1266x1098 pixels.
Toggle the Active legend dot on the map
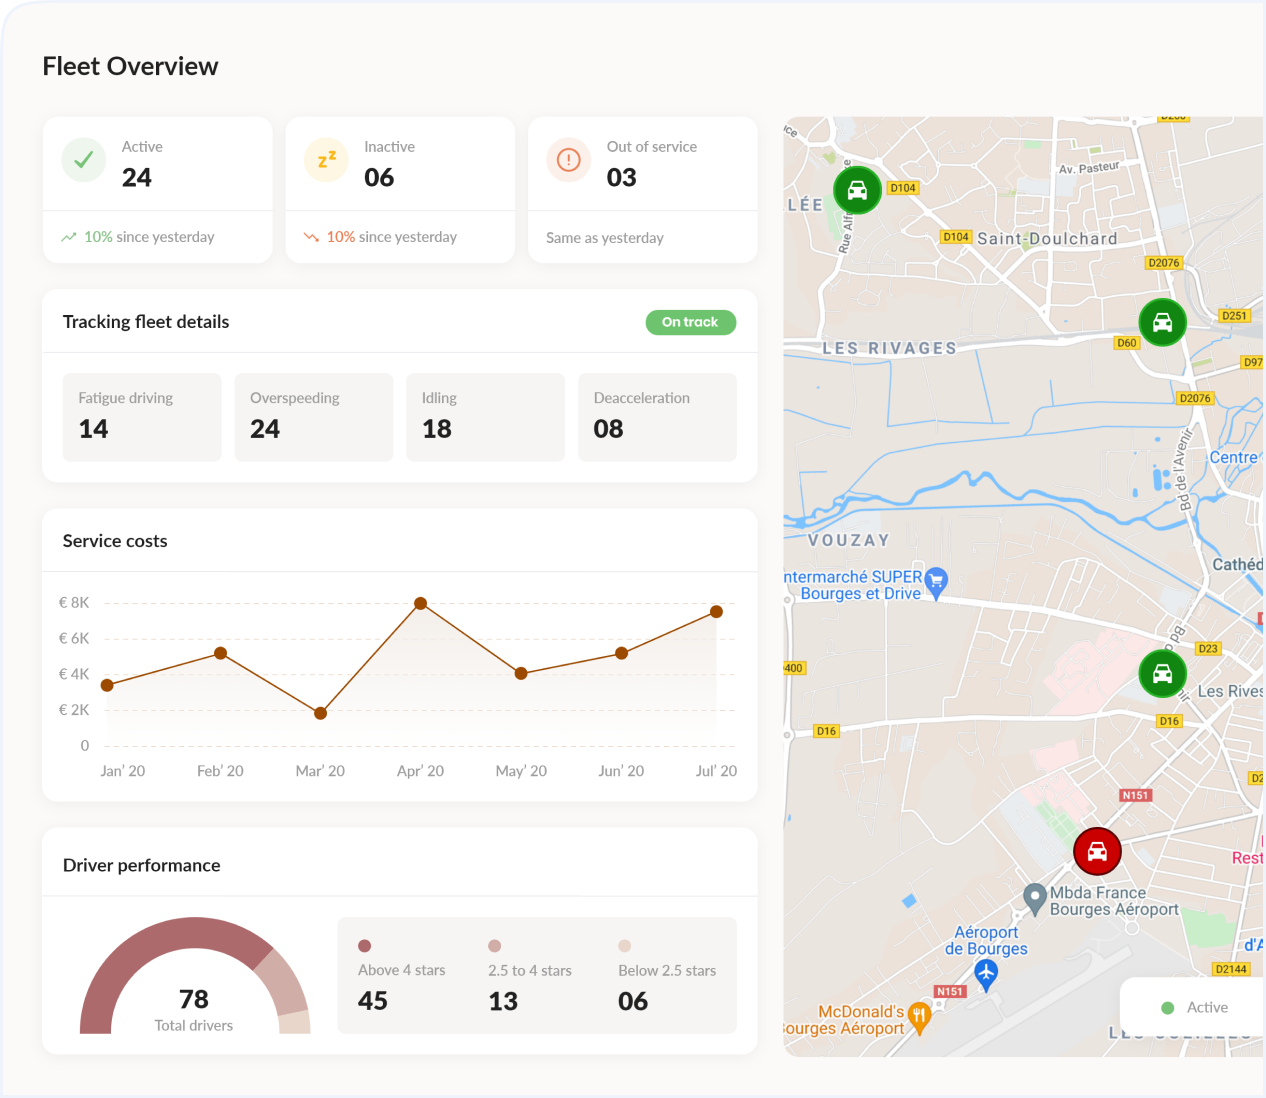(1168, 1008)
